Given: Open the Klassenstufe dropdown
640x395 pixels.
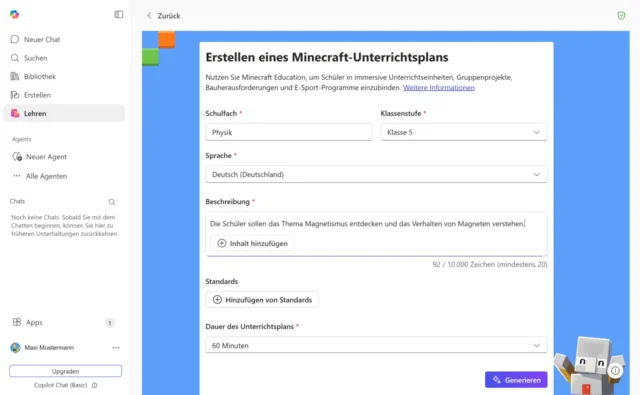Looking at the screenshot, I should (464, 132).
